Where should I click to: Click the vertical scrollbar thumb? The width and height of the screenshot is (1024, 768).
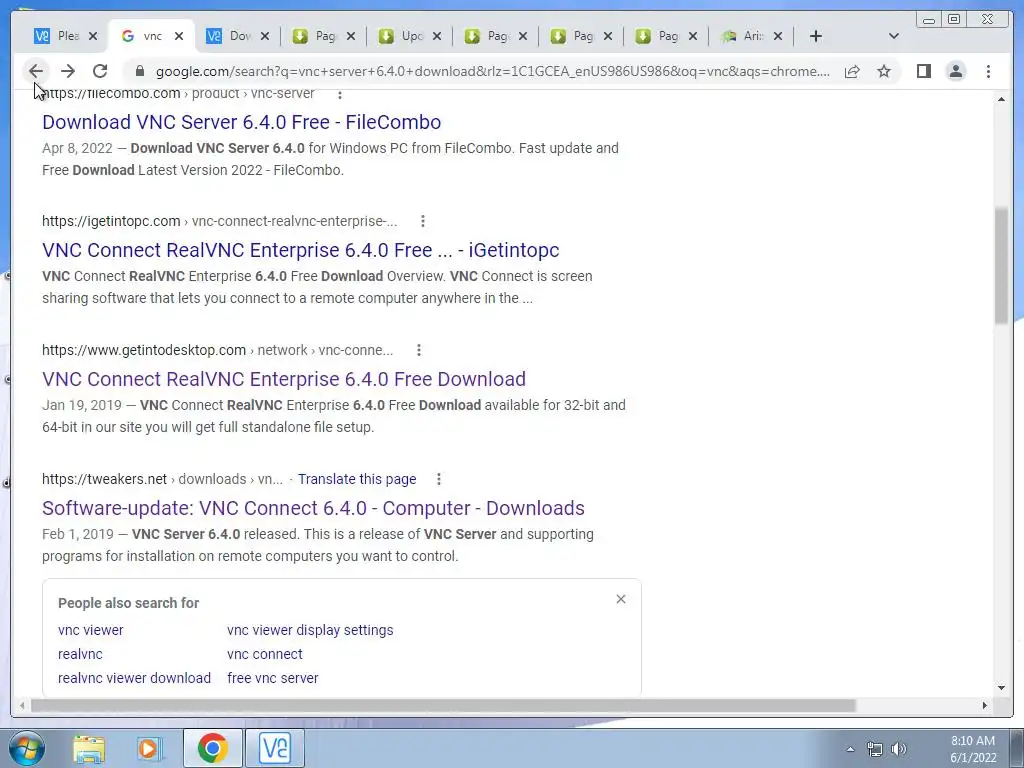[1001, 264]
